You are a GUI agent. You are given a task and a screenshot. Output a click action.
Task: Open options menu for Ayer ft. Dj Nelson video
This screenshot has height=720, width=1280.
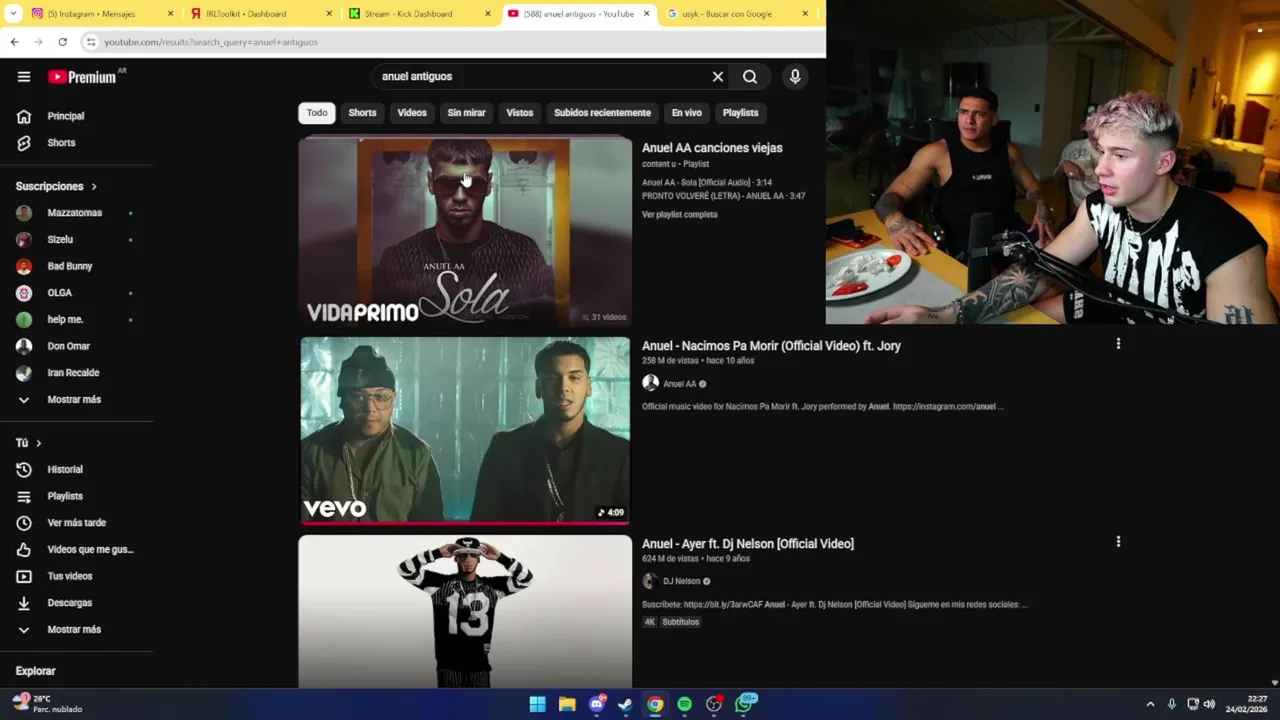click(x=1118, y=542)
